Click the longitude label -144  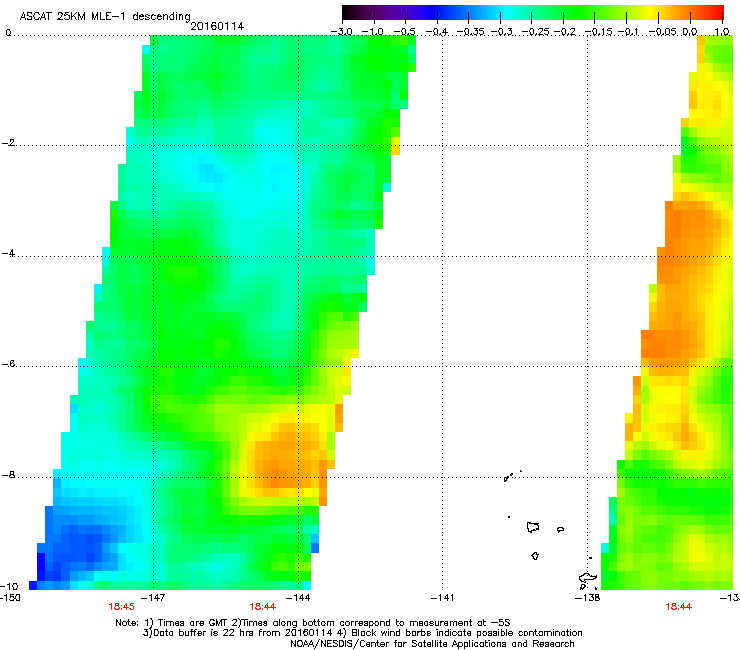tap(298, 598)
